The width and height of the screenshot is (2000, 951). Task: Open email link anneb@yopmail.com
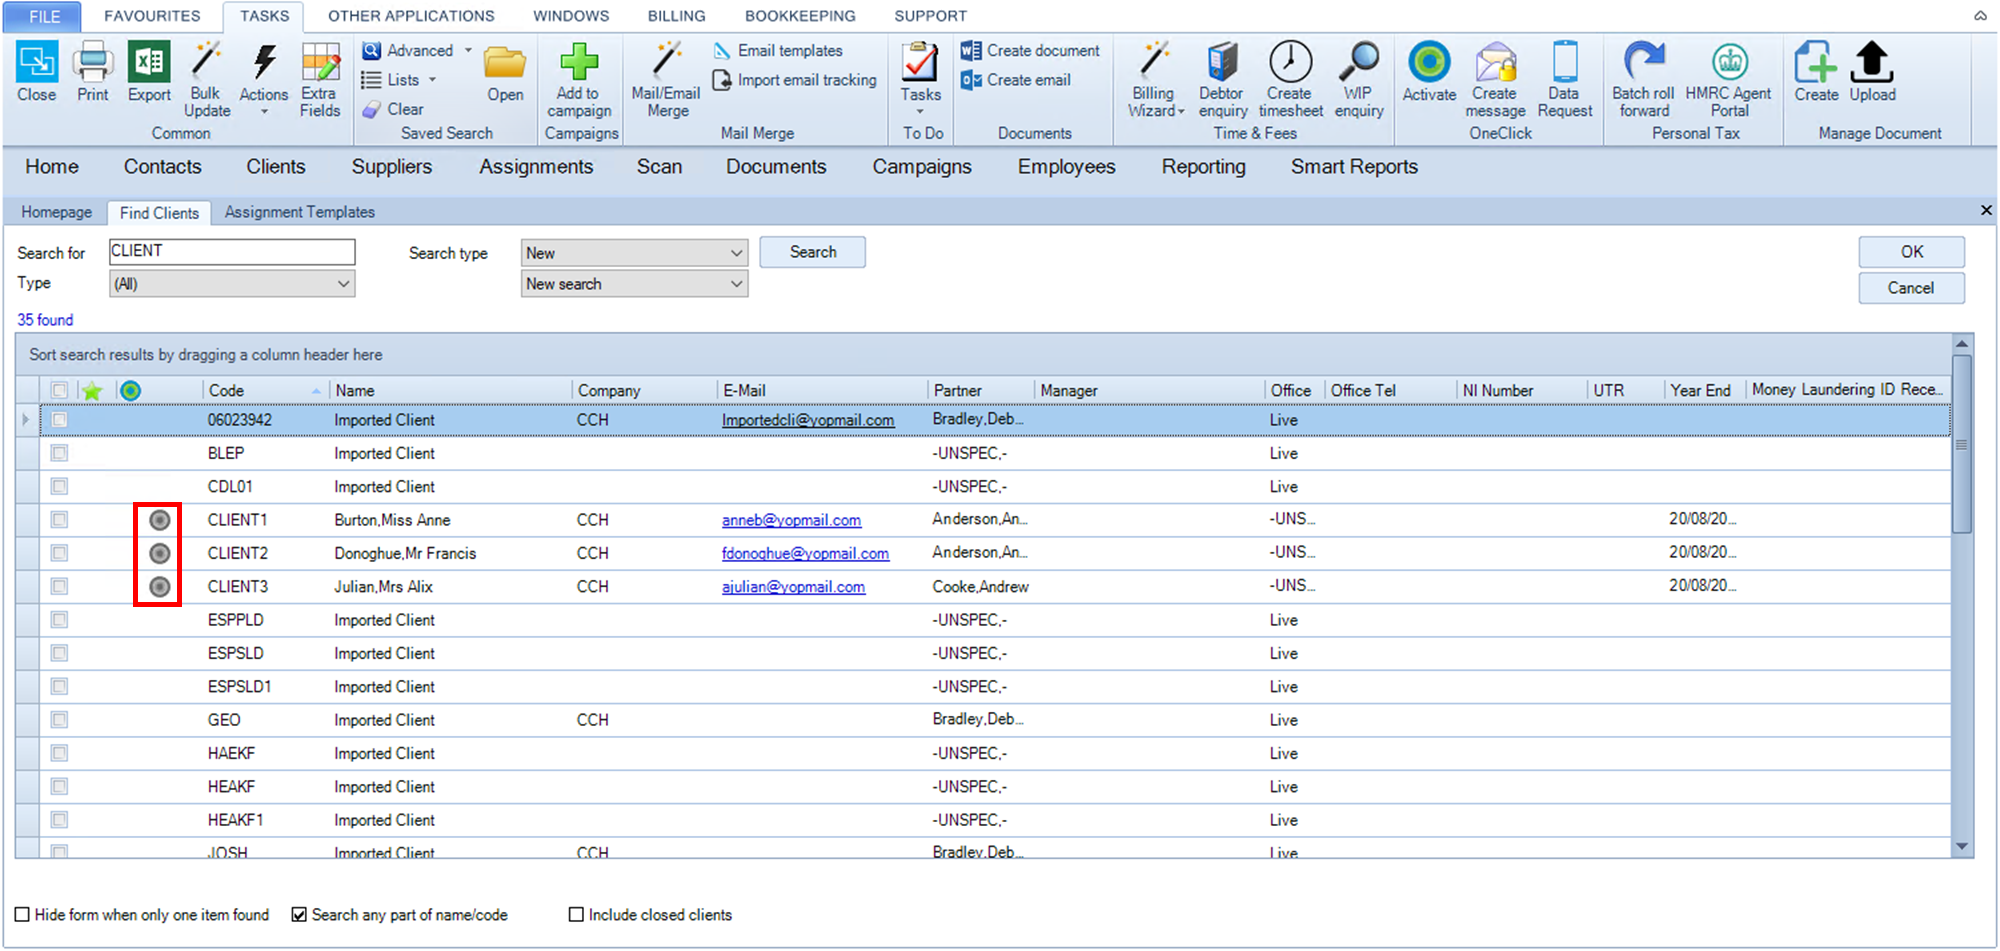point(791,520)
